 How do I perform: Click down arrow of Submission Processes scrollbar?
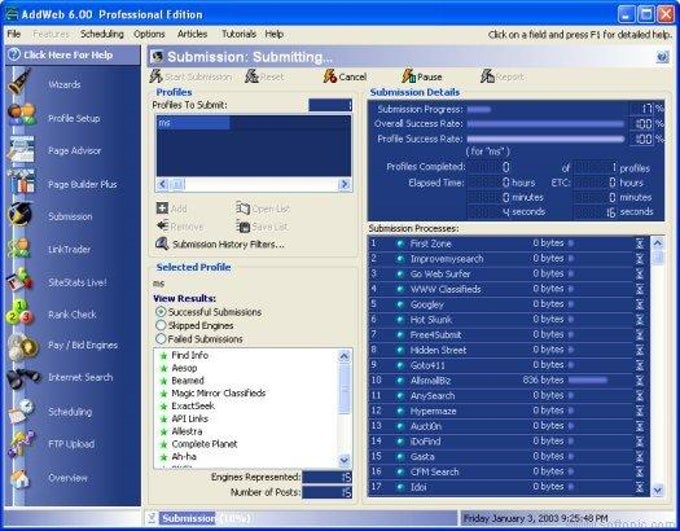click(x=657, y=490)
